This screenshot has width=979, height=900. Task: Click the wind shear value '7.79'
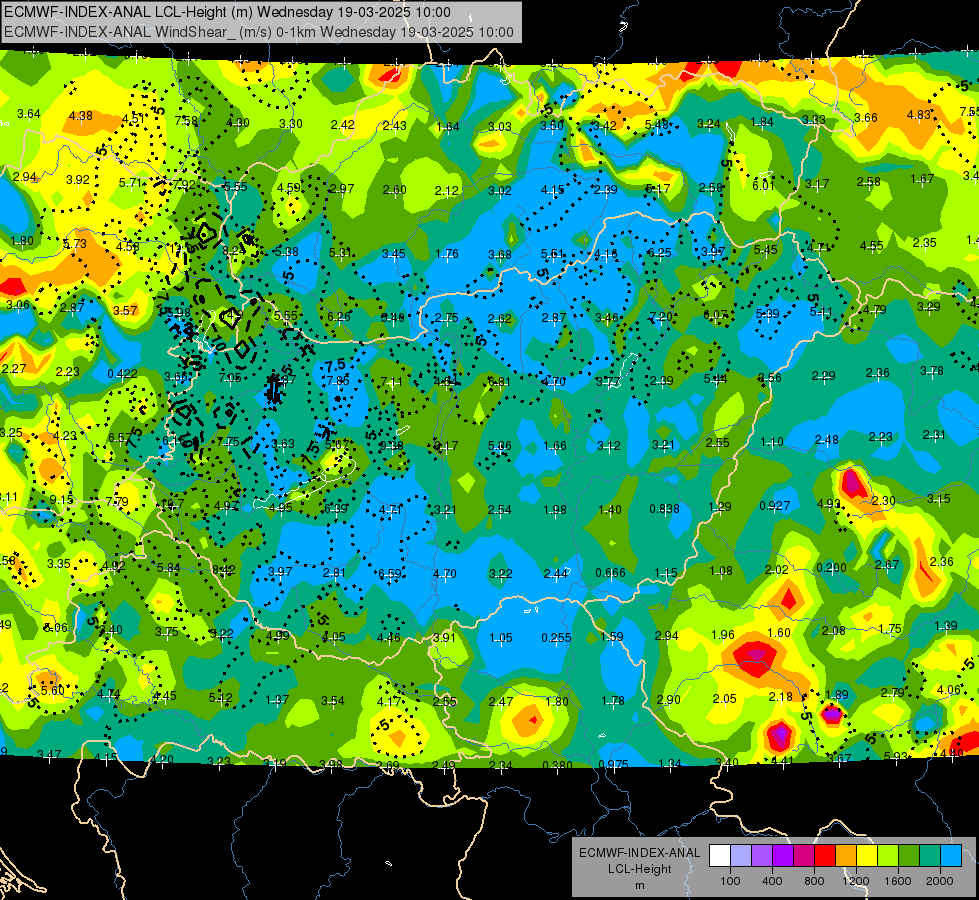click(x=117, y=502)
